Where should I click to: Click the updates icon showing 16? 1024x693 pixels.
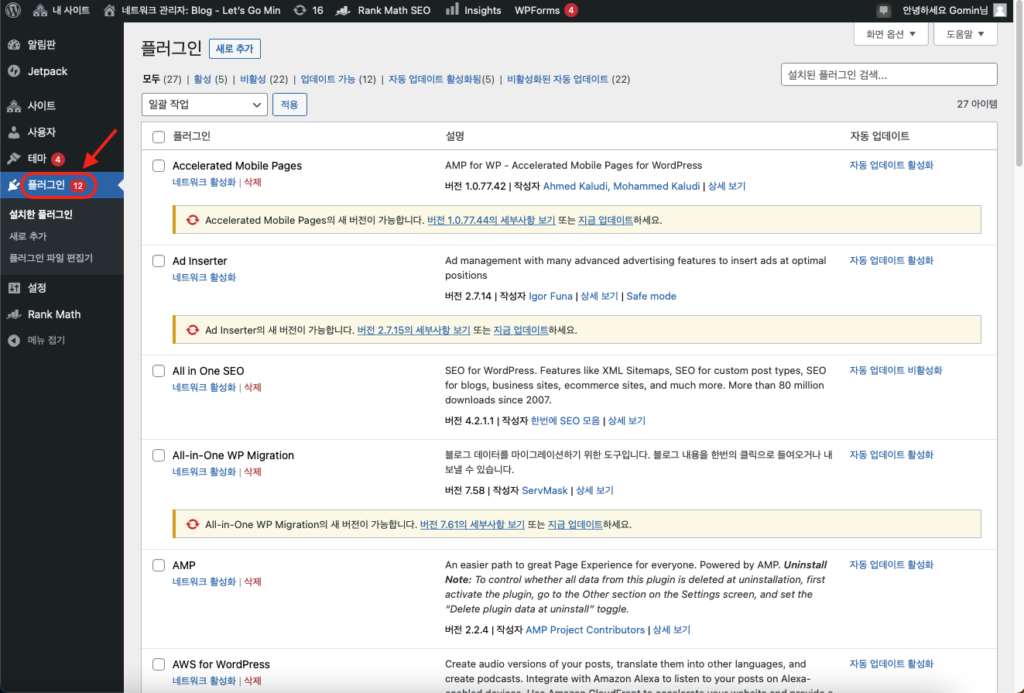pyautogui.click(x=308, y=10)
